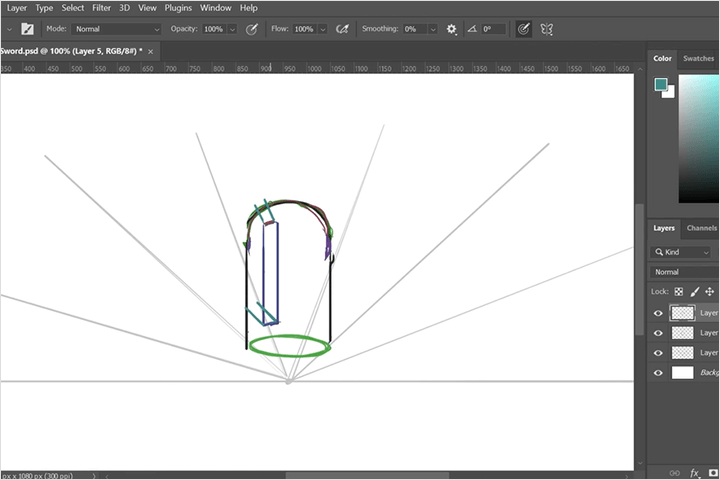Toggle pressure control for brush size
This screenshot has width=720, height=480.
tap(523, 29)
